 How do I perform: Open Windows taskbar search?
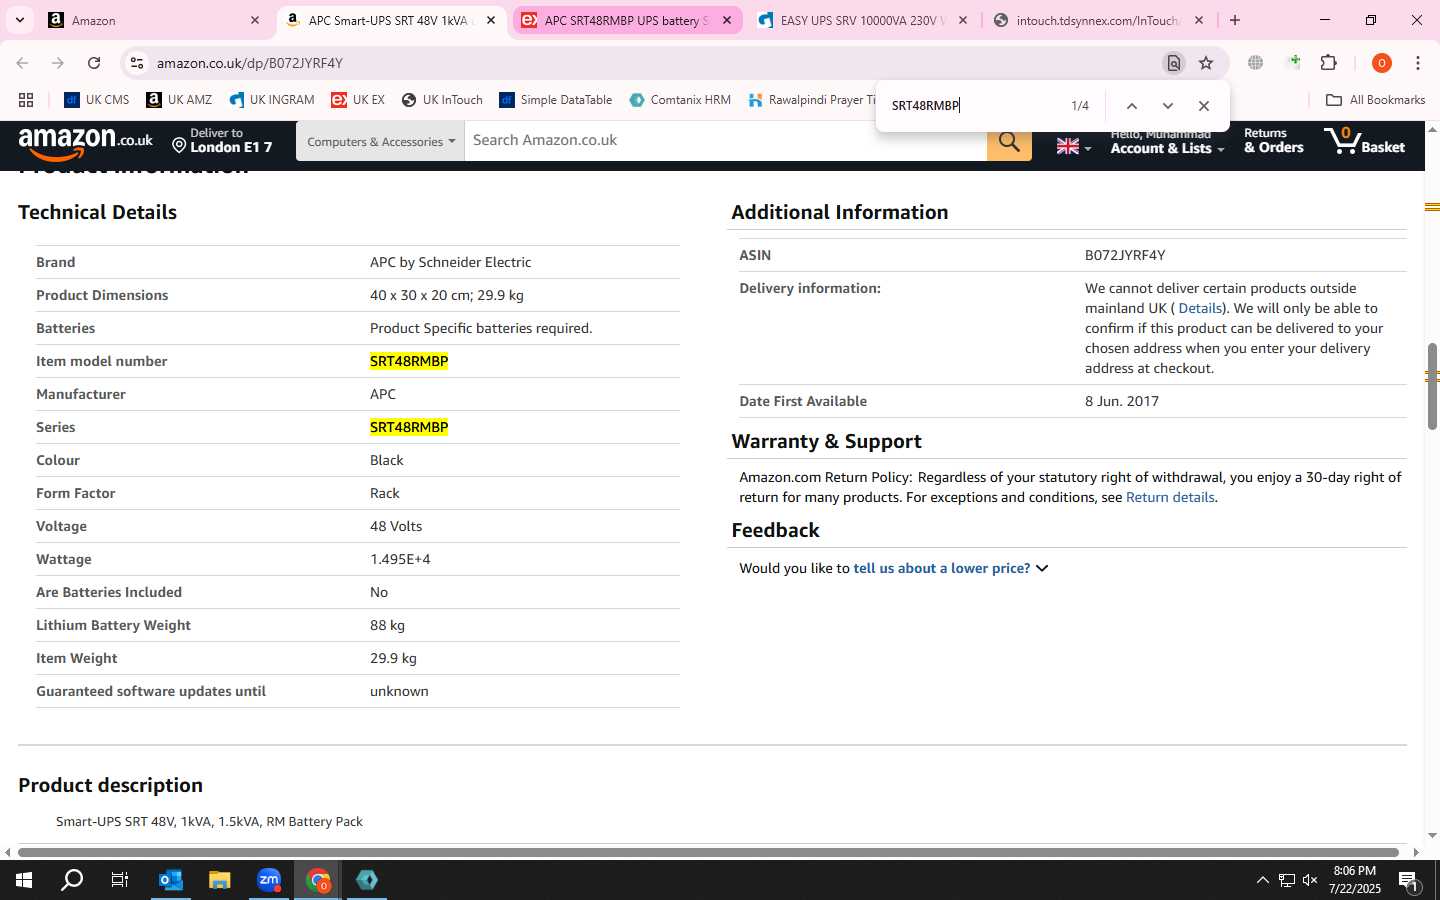point(72,880)
